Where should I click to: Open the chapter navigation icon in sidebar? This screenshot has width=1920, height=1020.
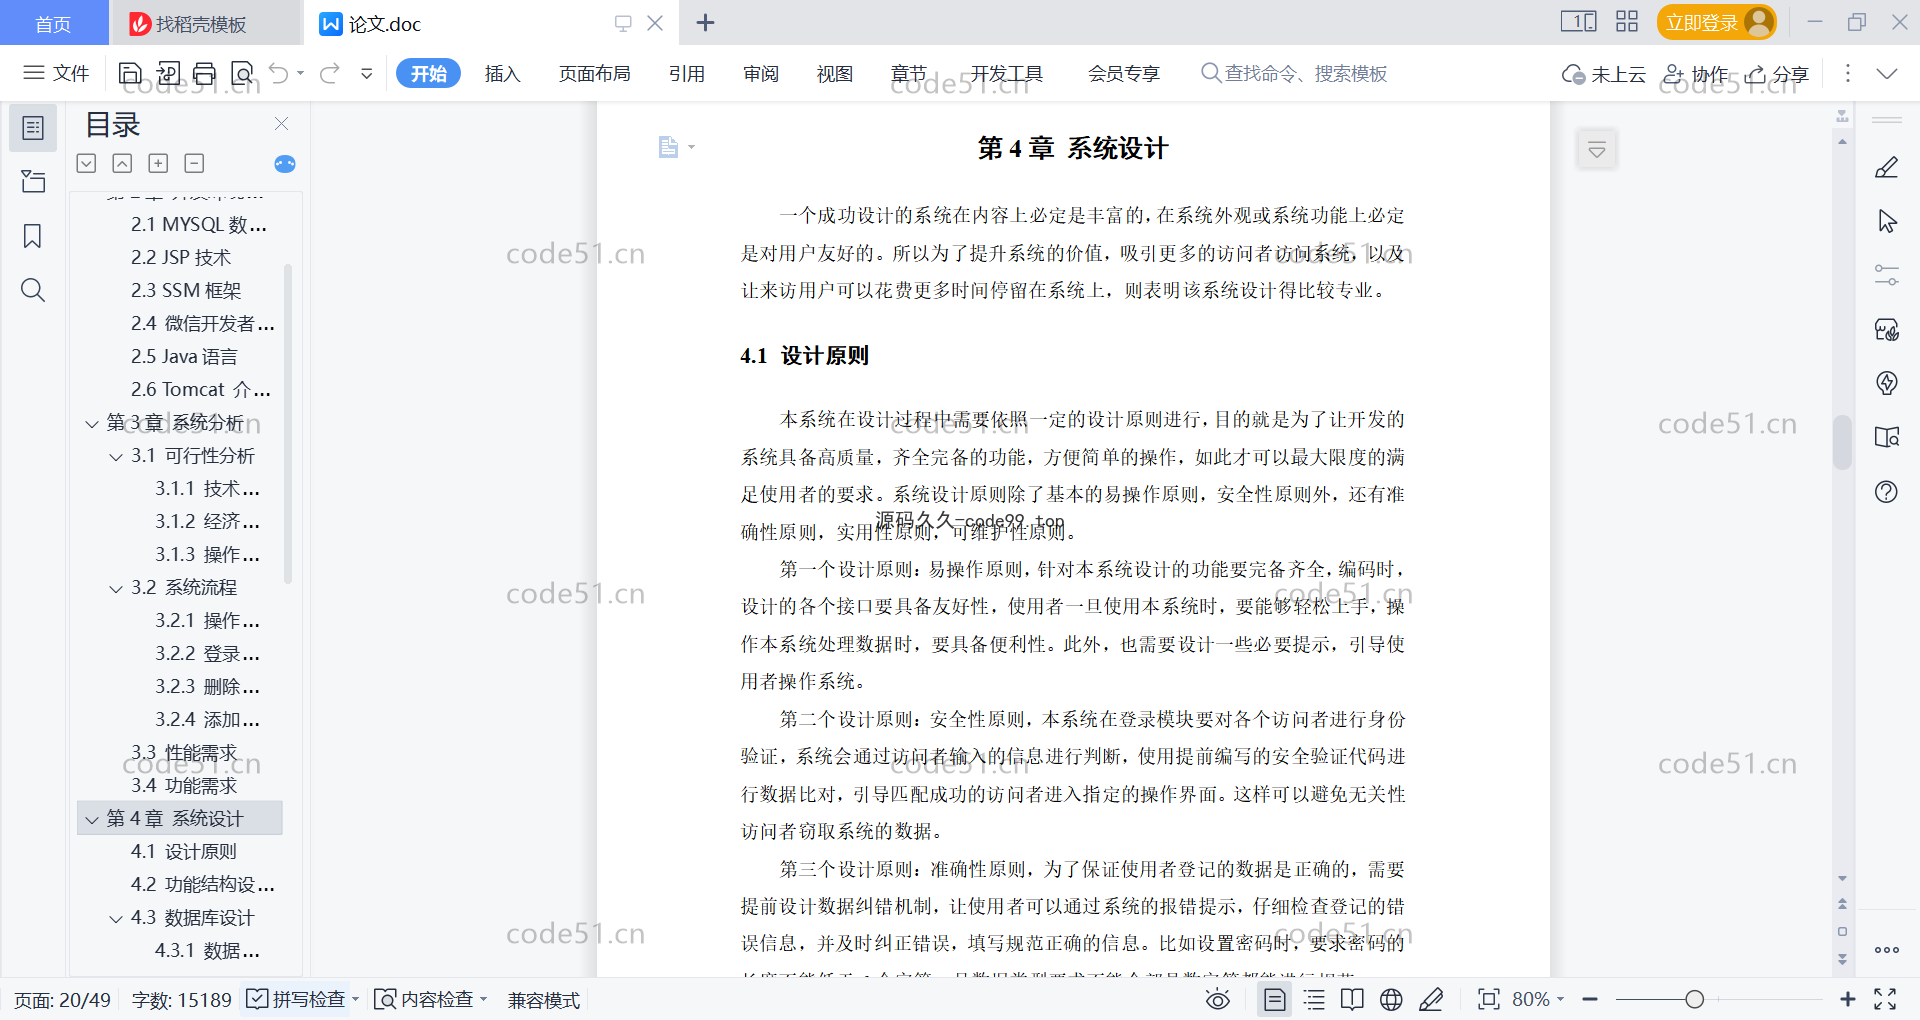(x=33, y=181)
